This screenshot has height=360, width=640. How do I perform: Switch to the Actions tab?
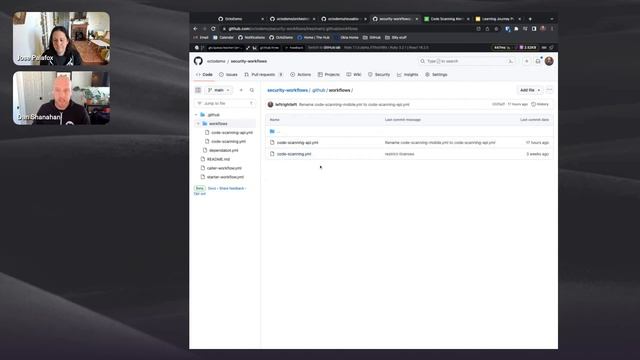click(x=300, y=75)
